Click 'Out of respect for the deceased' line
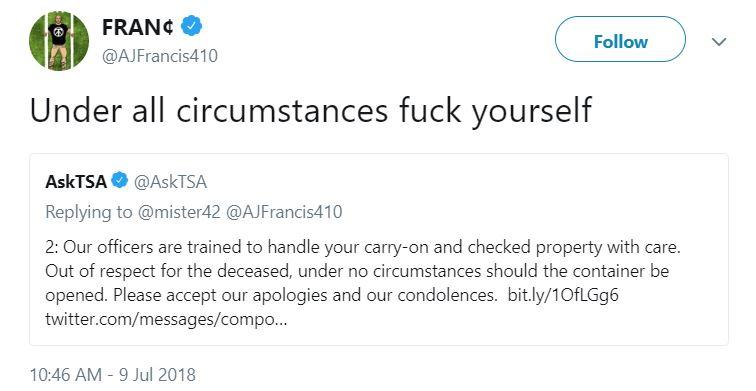The image size is (756, 391). pyautogui.click(x=169, y=271)
